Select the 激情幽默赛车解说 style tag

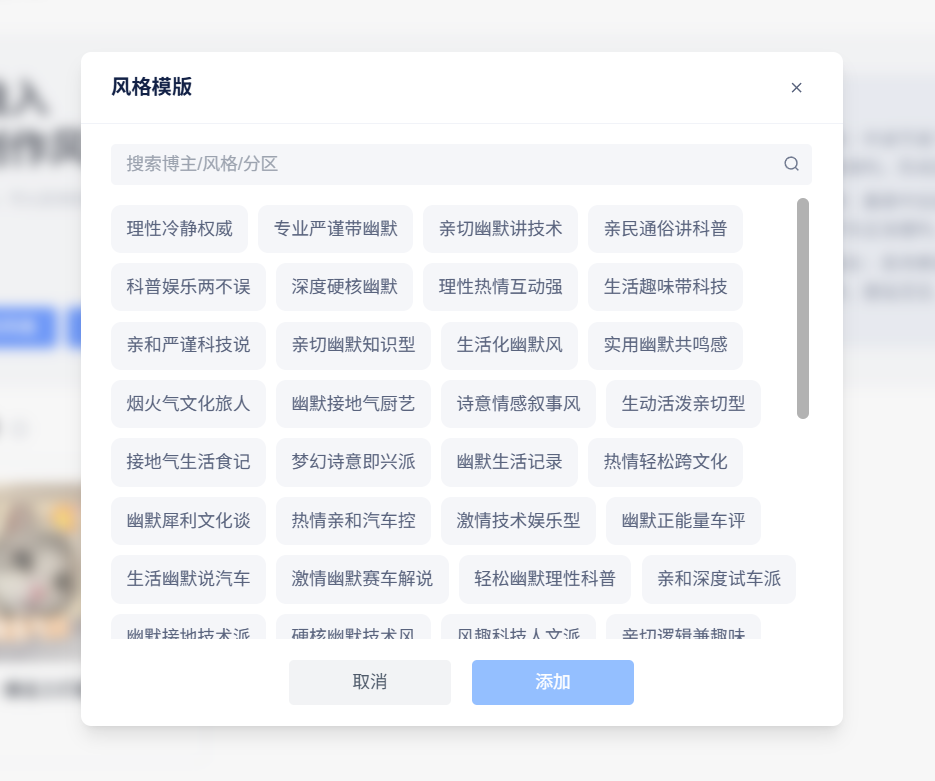362,579
